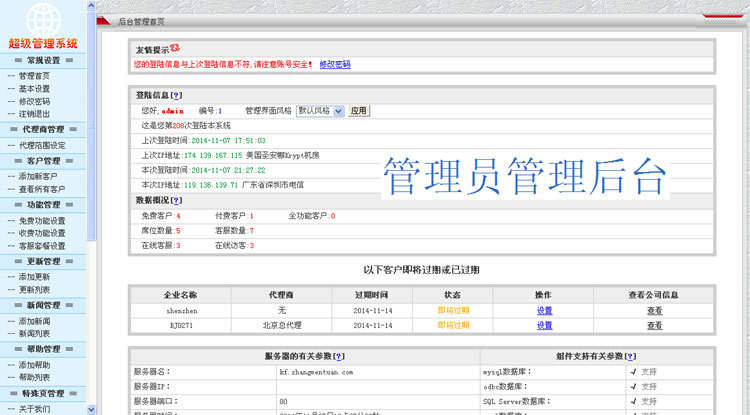Click the help link next to 数据概况
This screenshot has height=415, width=750.
(176, 200)
